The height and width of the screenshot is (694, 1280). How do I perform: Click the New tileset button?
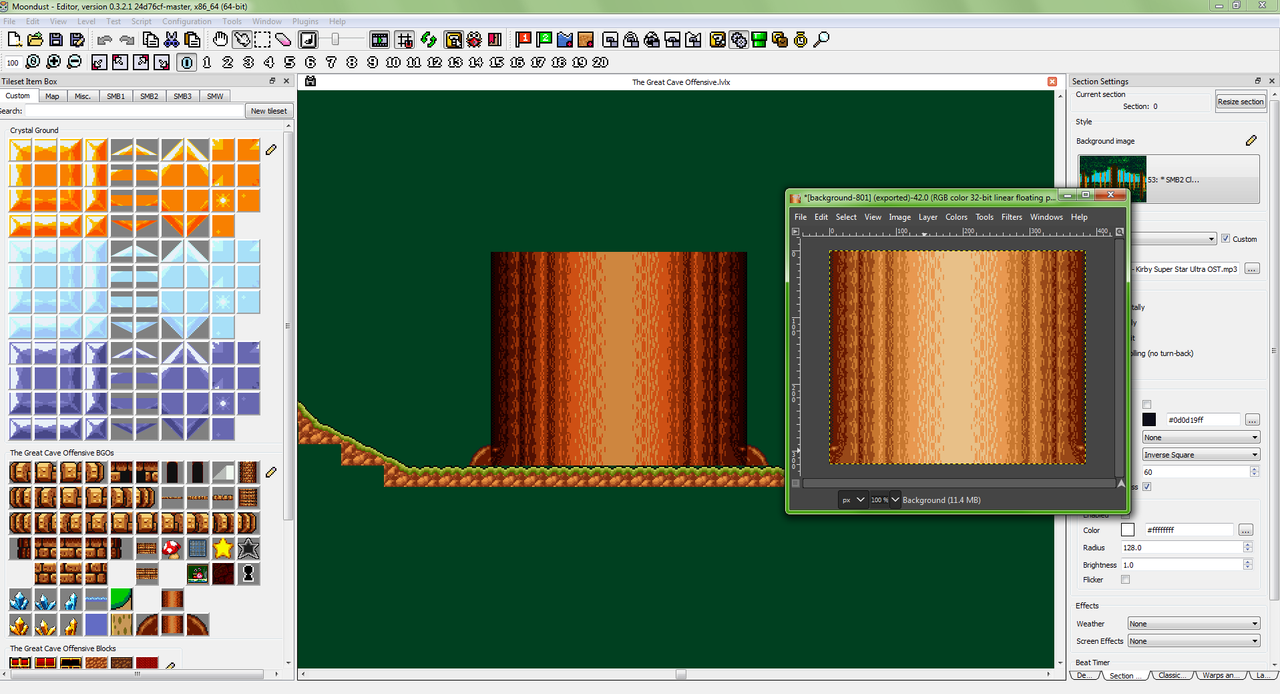click(269, 111)
